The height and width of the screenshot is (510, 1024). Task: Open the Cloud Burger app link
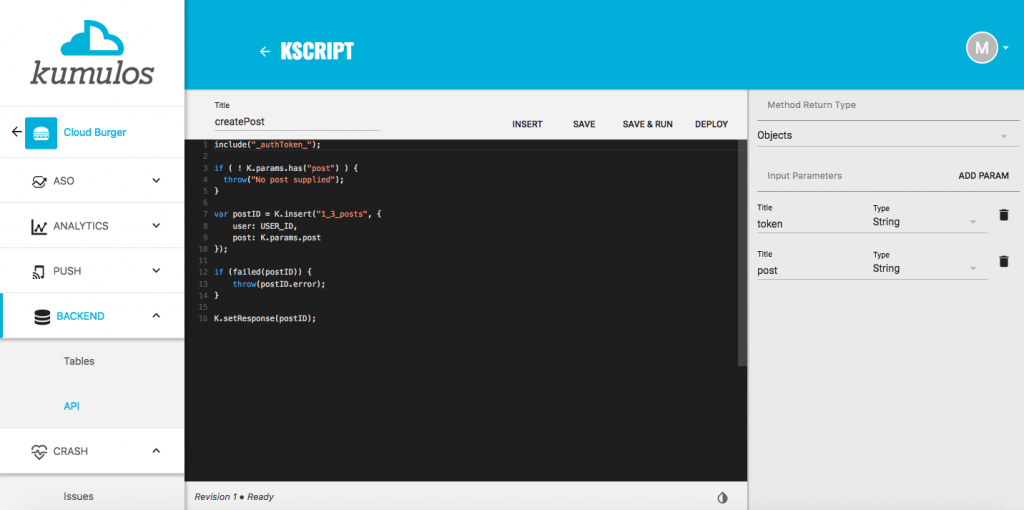95,133
